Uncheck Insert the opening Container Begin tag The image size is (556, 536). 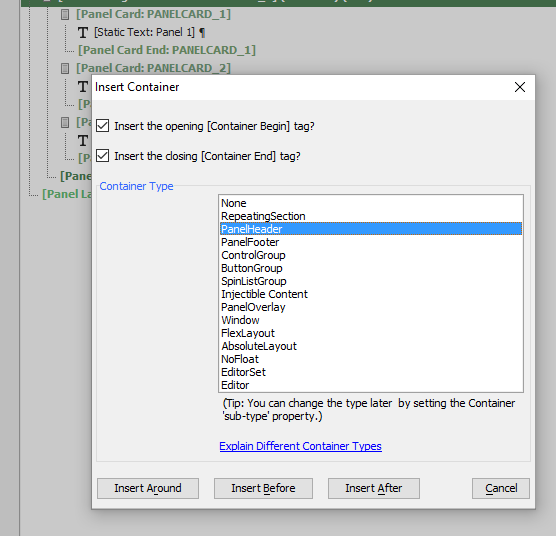(x=102, y=126)
